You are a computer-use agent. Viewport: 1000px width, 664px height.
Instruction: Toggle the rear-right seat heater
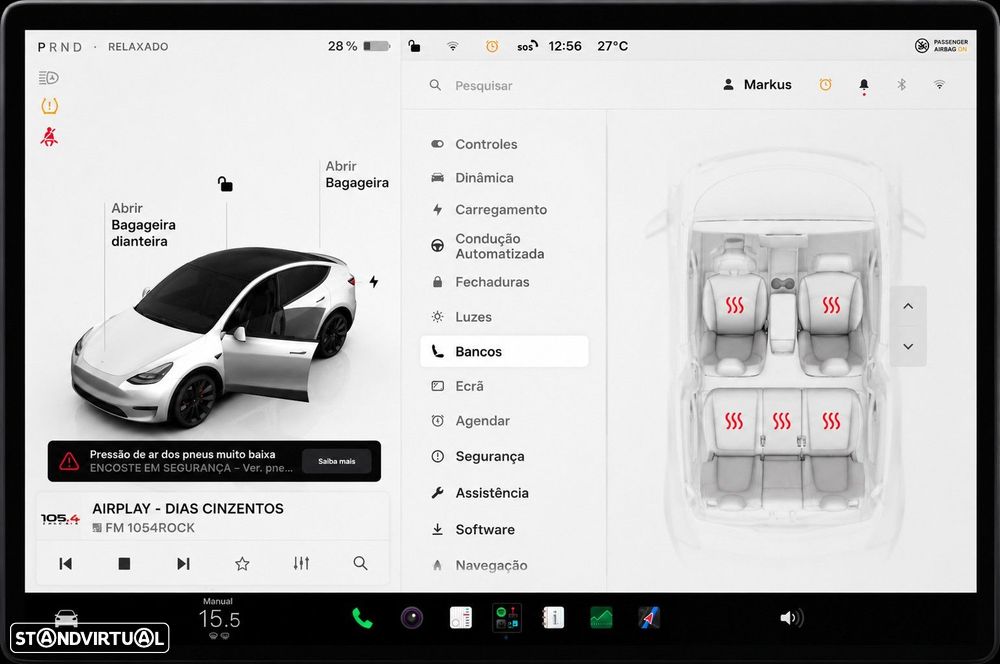point(831,420)
